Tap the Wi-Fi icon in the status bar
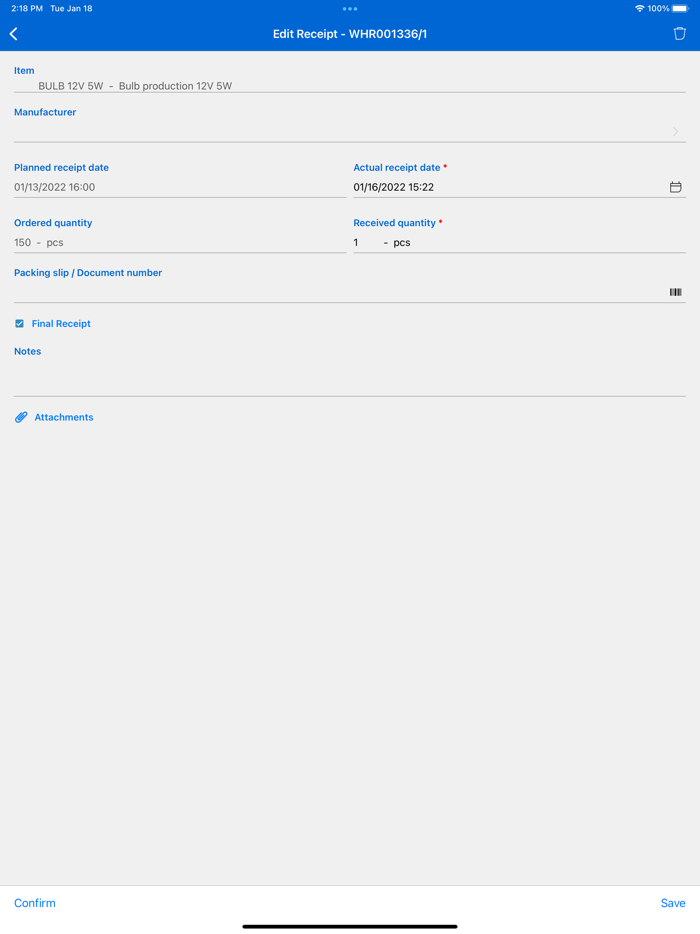700x934 pixels. (641, 10)
